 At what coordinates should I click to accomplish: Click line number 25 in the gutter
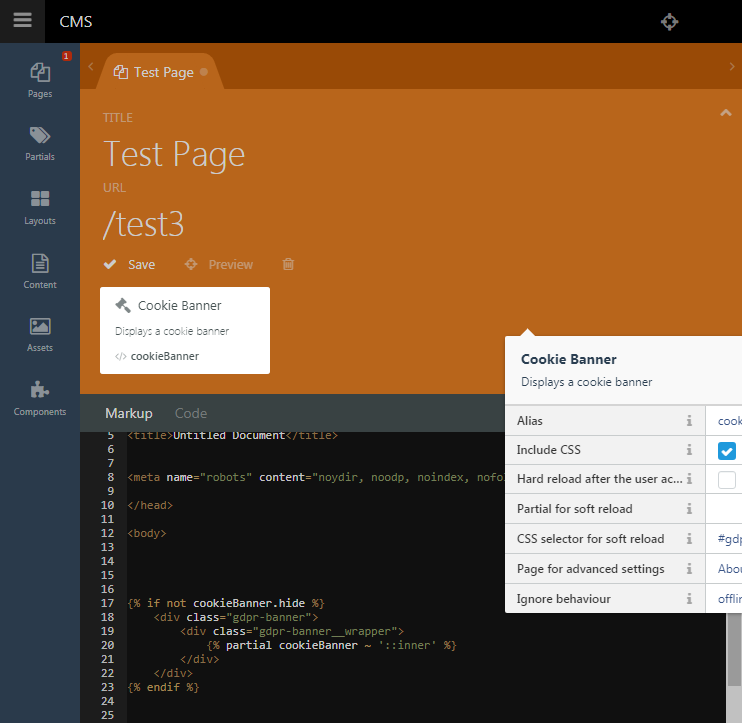pyautogui.click(x=107, y=715)
